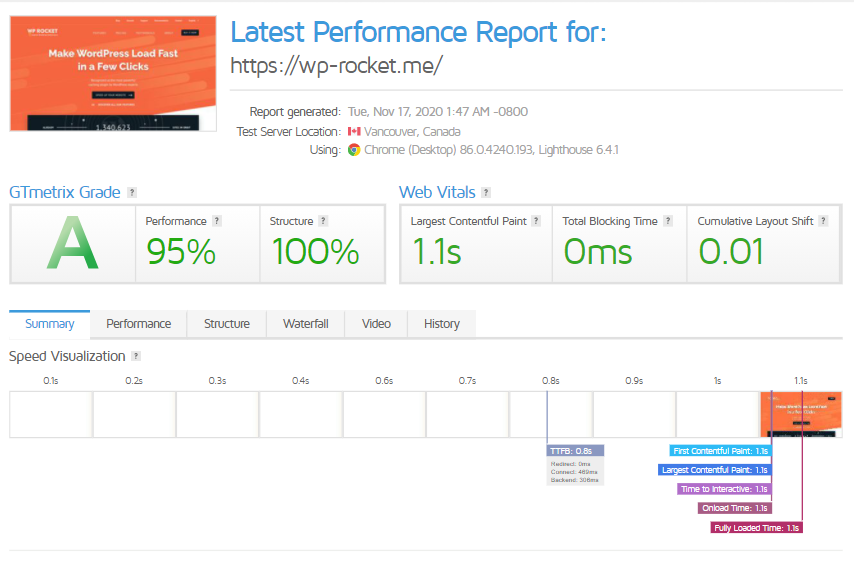Click the Test Server Location label
Screen dimensions: 854x563
pos(289,131)
